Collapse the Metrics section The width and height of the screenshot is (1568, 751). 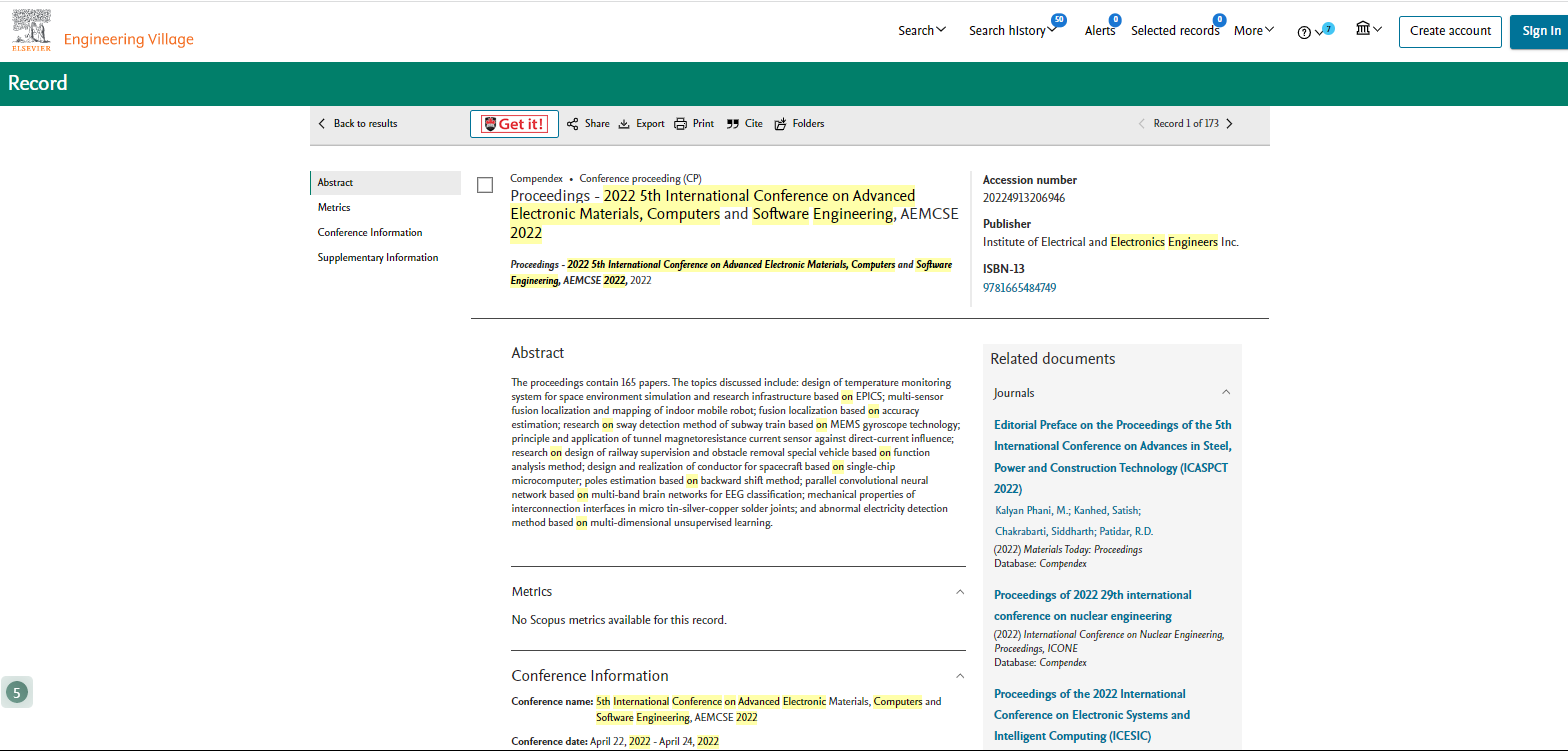click(960, 592)
